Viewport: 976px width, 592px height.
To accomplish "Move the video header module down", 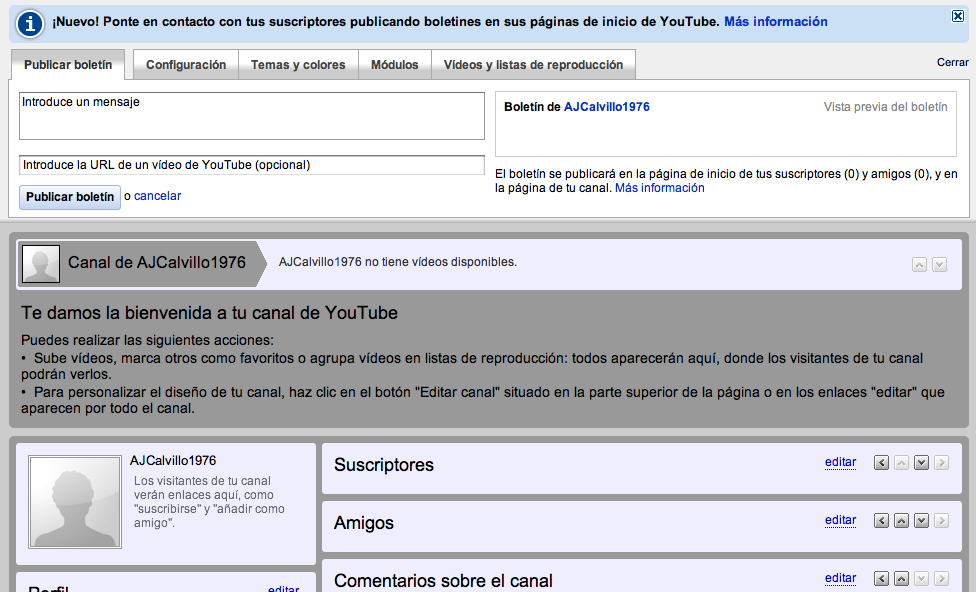I will (939, 265).
